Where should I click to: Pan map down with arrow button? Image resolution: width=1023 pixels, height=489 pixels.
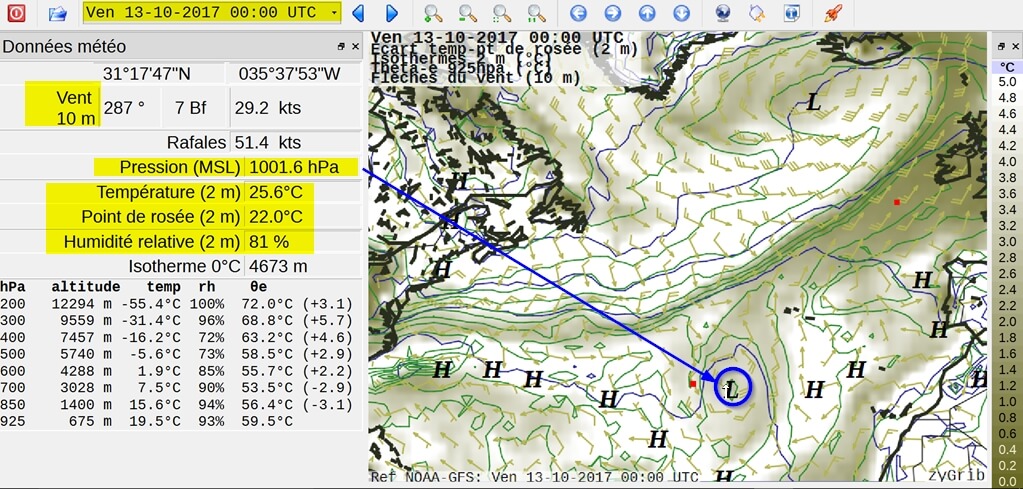[x=681, y=12]
